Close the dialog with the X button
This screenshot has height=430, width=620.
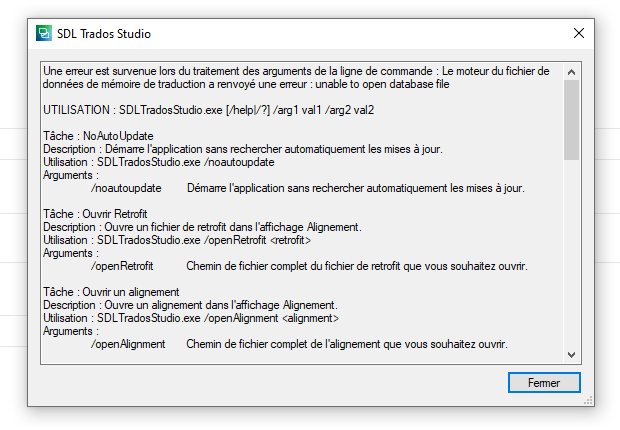coord(578,33)
